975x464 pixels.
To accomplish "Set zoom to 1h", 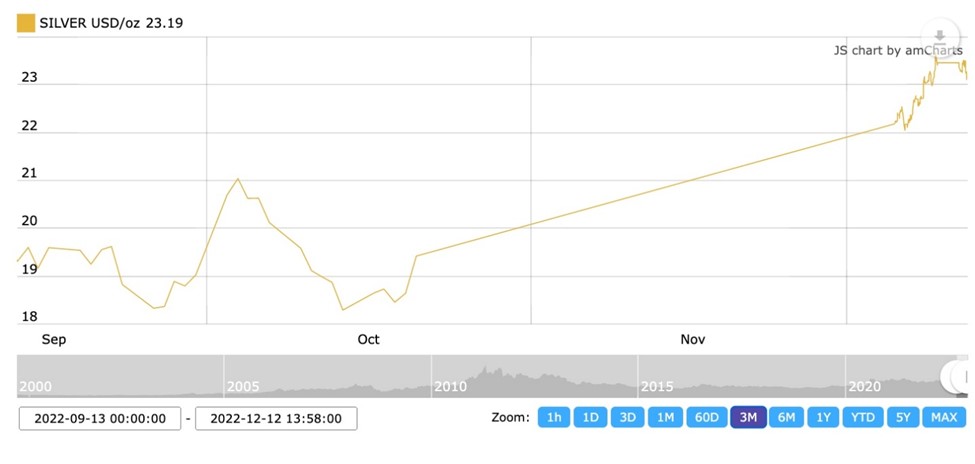I will pyautogui.click(x=553, y=417).
